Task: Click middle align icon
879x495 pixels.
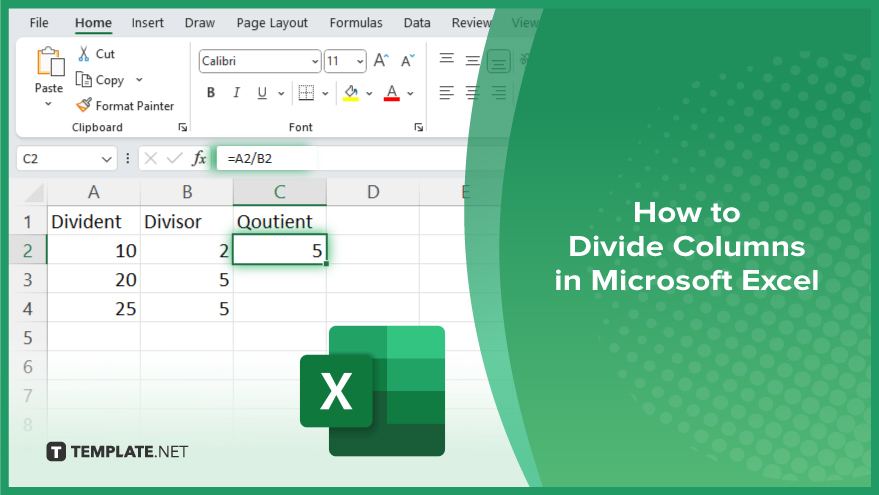Action: coord(473,61)
